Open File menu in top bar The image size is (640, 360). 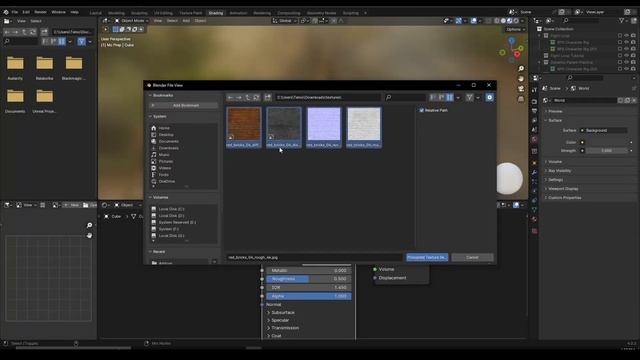point(15,12)
